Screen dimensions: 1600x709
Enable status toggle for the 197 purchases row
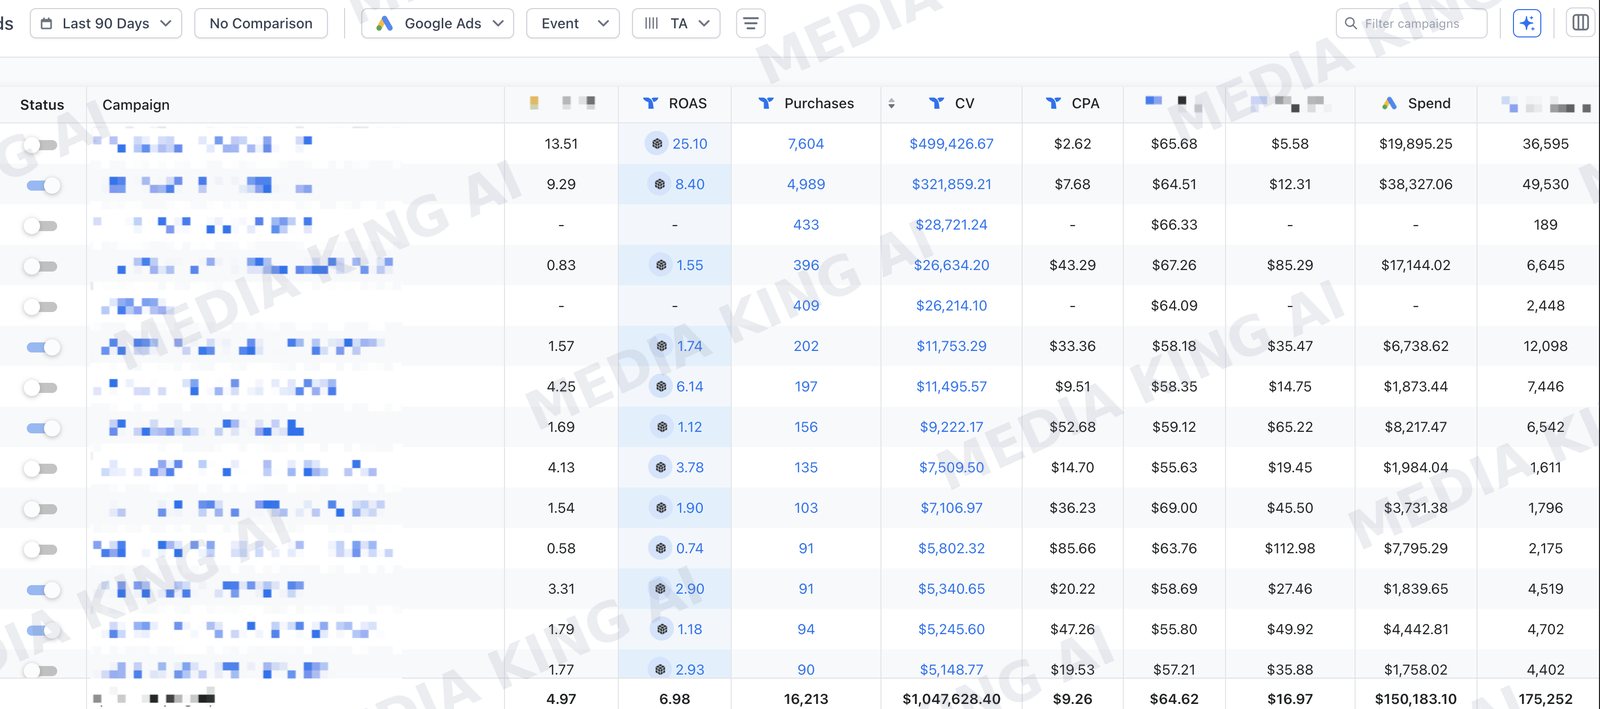point(40,388)
